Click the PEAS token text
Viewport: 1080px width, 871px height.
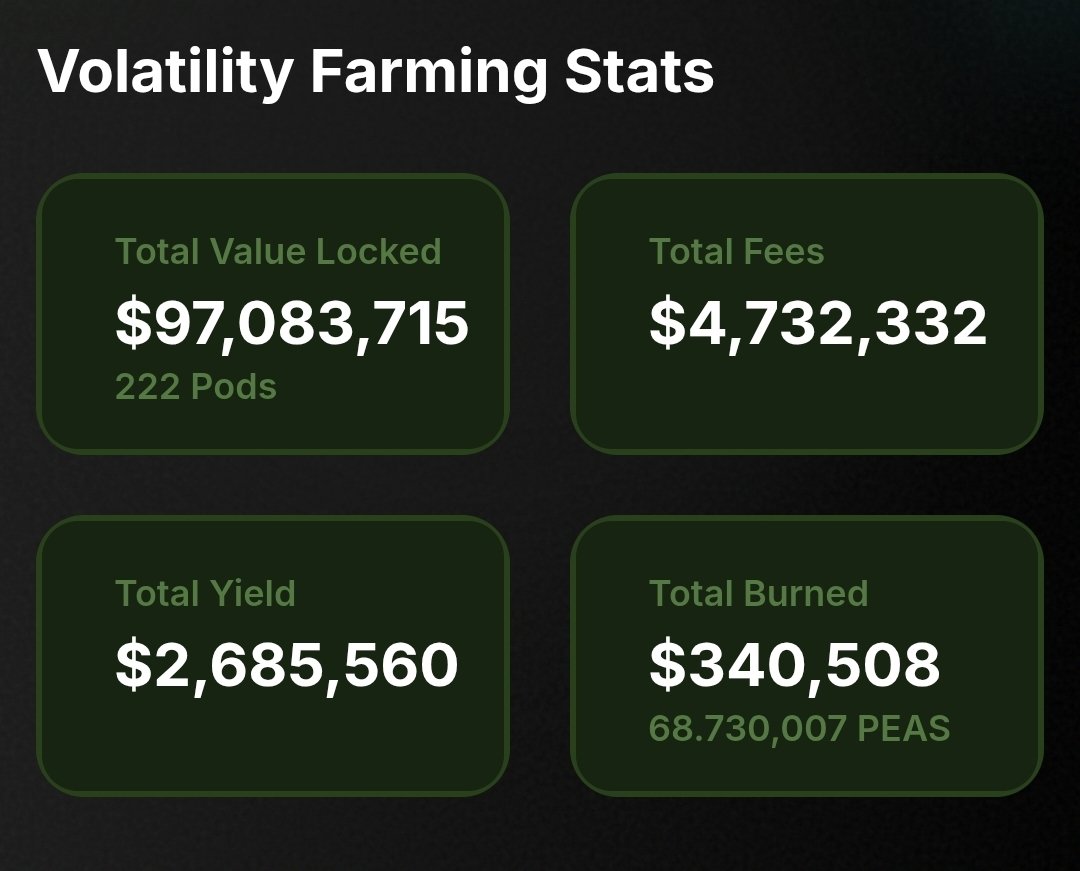(x=904, y=728)
